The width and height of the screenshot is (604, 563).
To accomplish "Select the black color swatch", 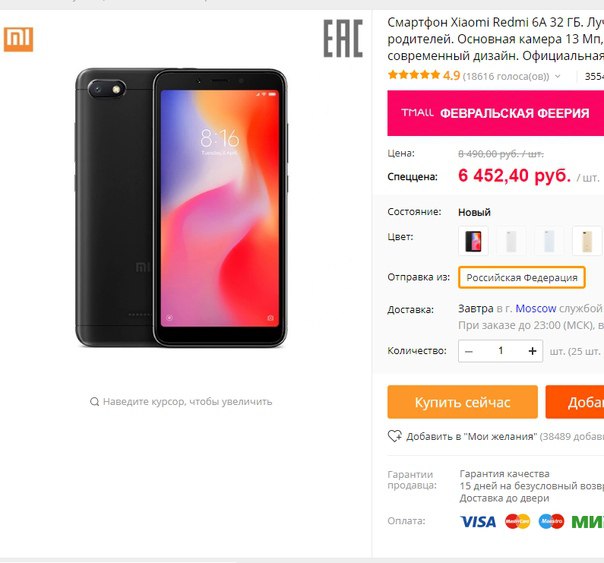I will pyautogui.click(x=473, y=241).
